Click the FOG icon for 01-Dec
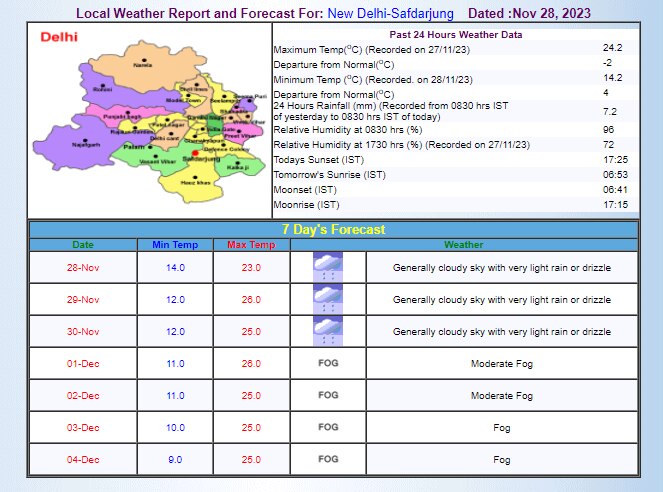 [327, 363]
